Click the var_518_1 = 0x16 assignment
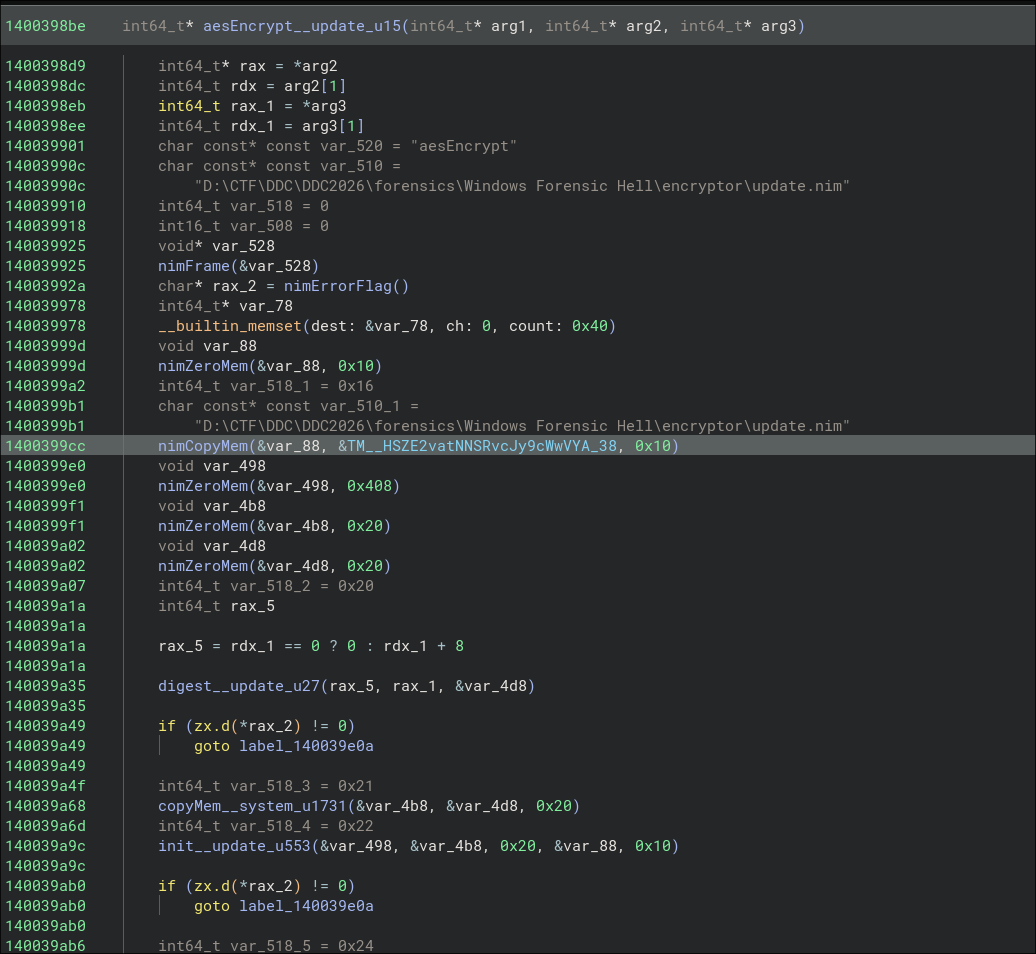The height and width of the screenshot is (954, 1036). coord(266,386)
